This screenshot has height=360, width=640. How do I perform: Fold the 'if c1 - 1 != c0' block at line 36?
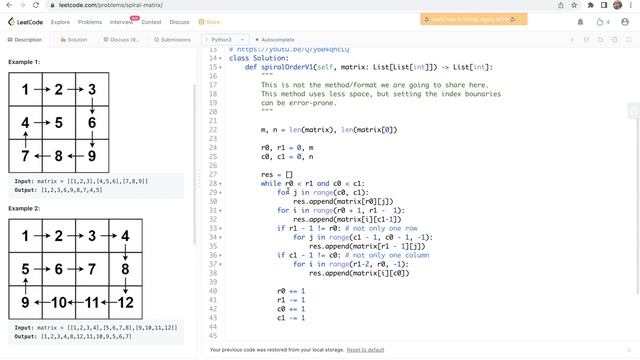221,256
